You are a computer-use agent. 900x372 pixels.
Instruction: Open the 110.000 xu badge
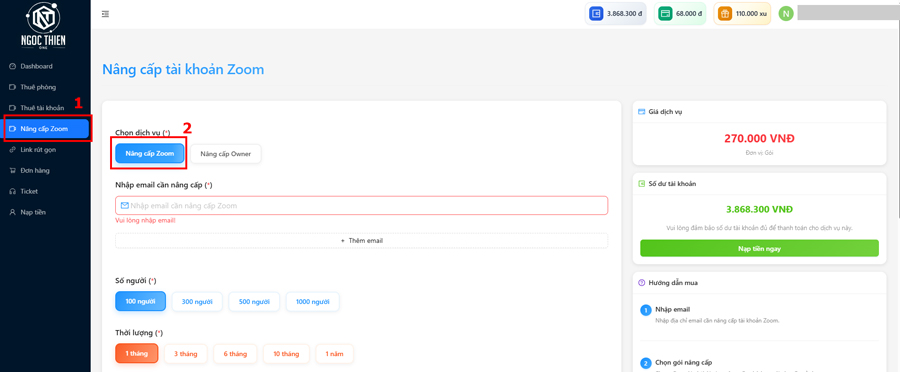pos(742,14)
